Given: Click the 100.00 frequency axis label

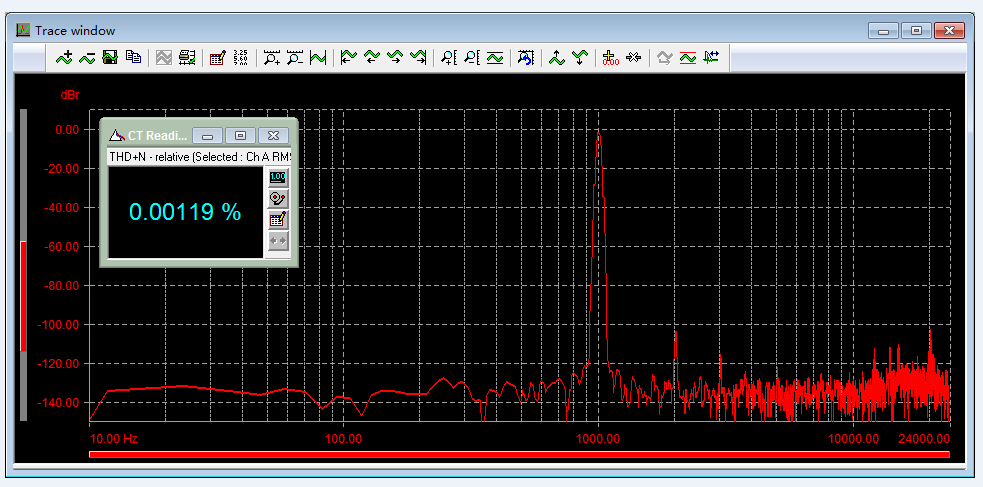Looking at the screenshot, I should 344,439.
